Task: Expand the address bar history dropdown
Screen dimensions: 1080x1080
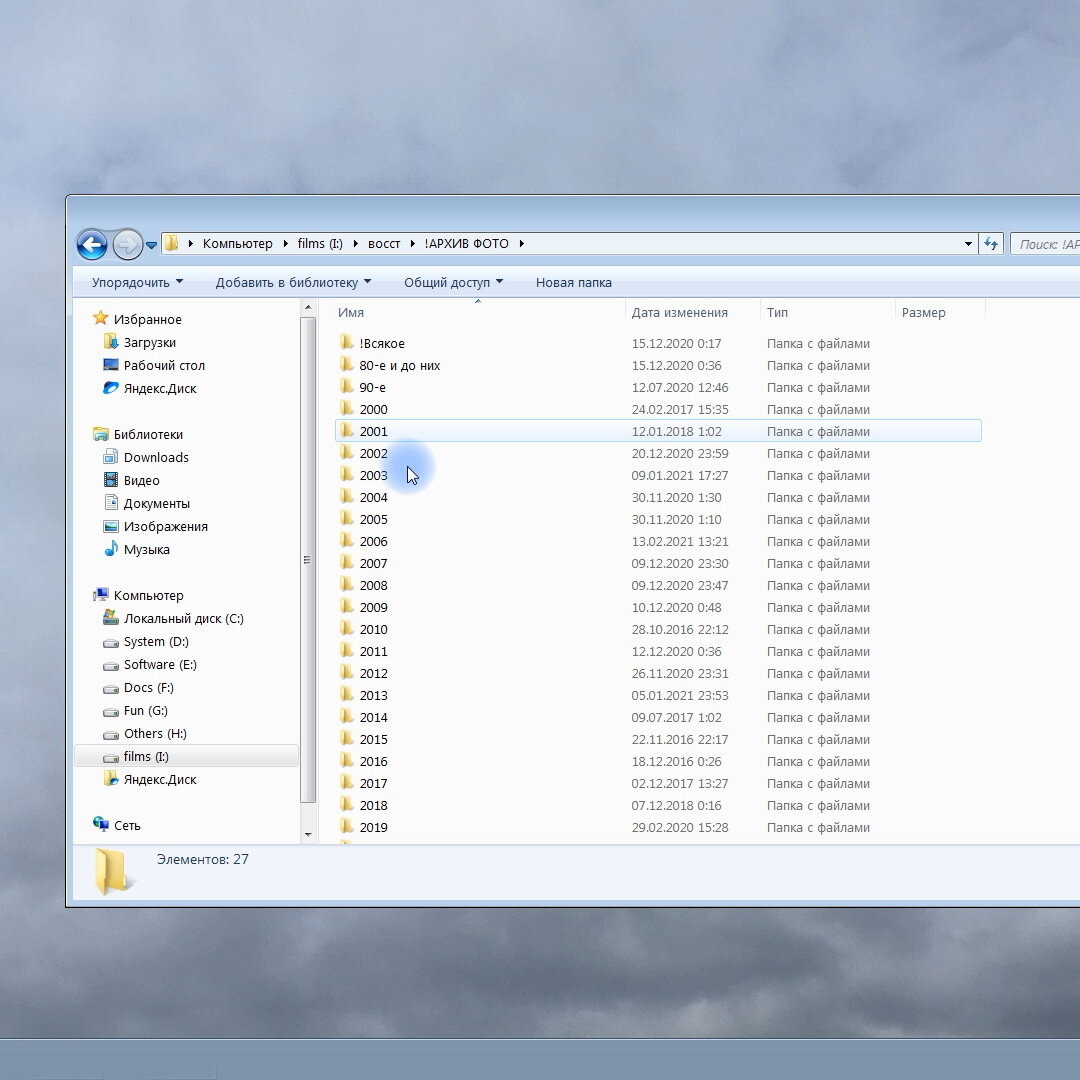Action: 968,244
